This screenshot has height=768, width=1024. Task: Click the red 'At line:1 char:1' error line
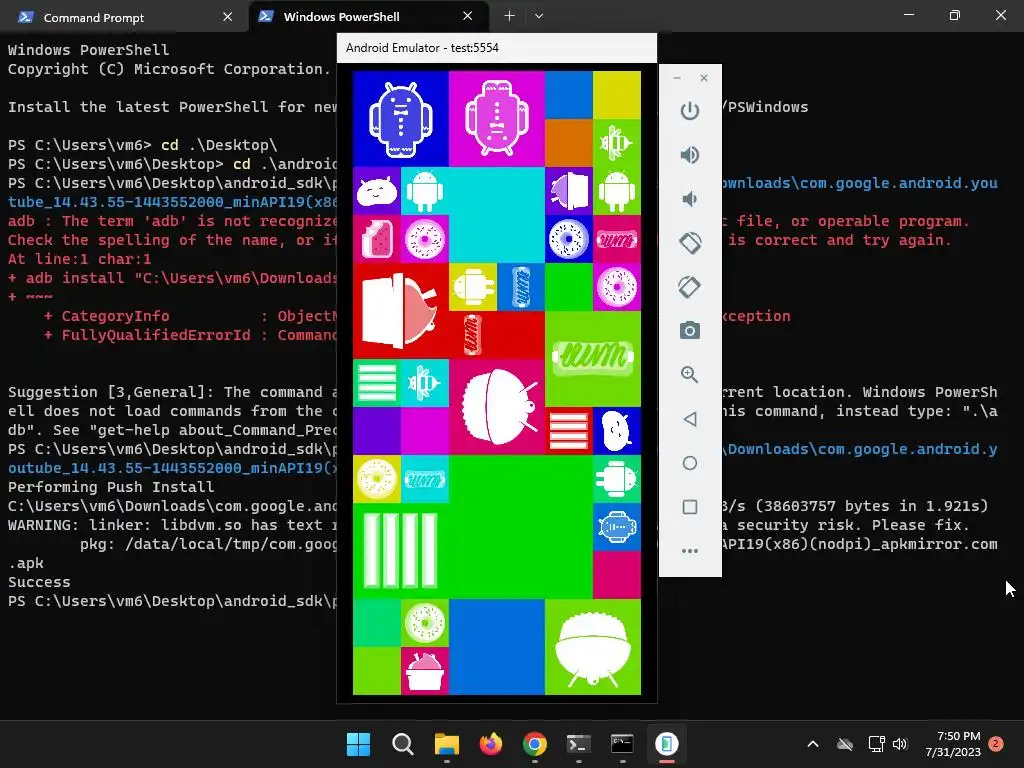tap(80, 259)
